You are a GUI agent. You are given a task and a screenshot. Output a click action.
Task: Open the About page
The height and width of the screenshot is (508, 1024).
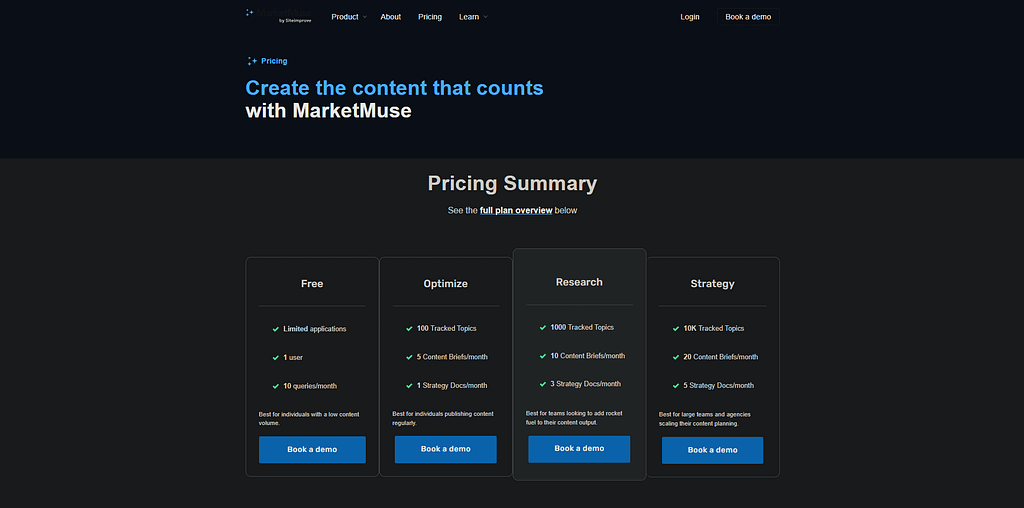tap(391, 17)
